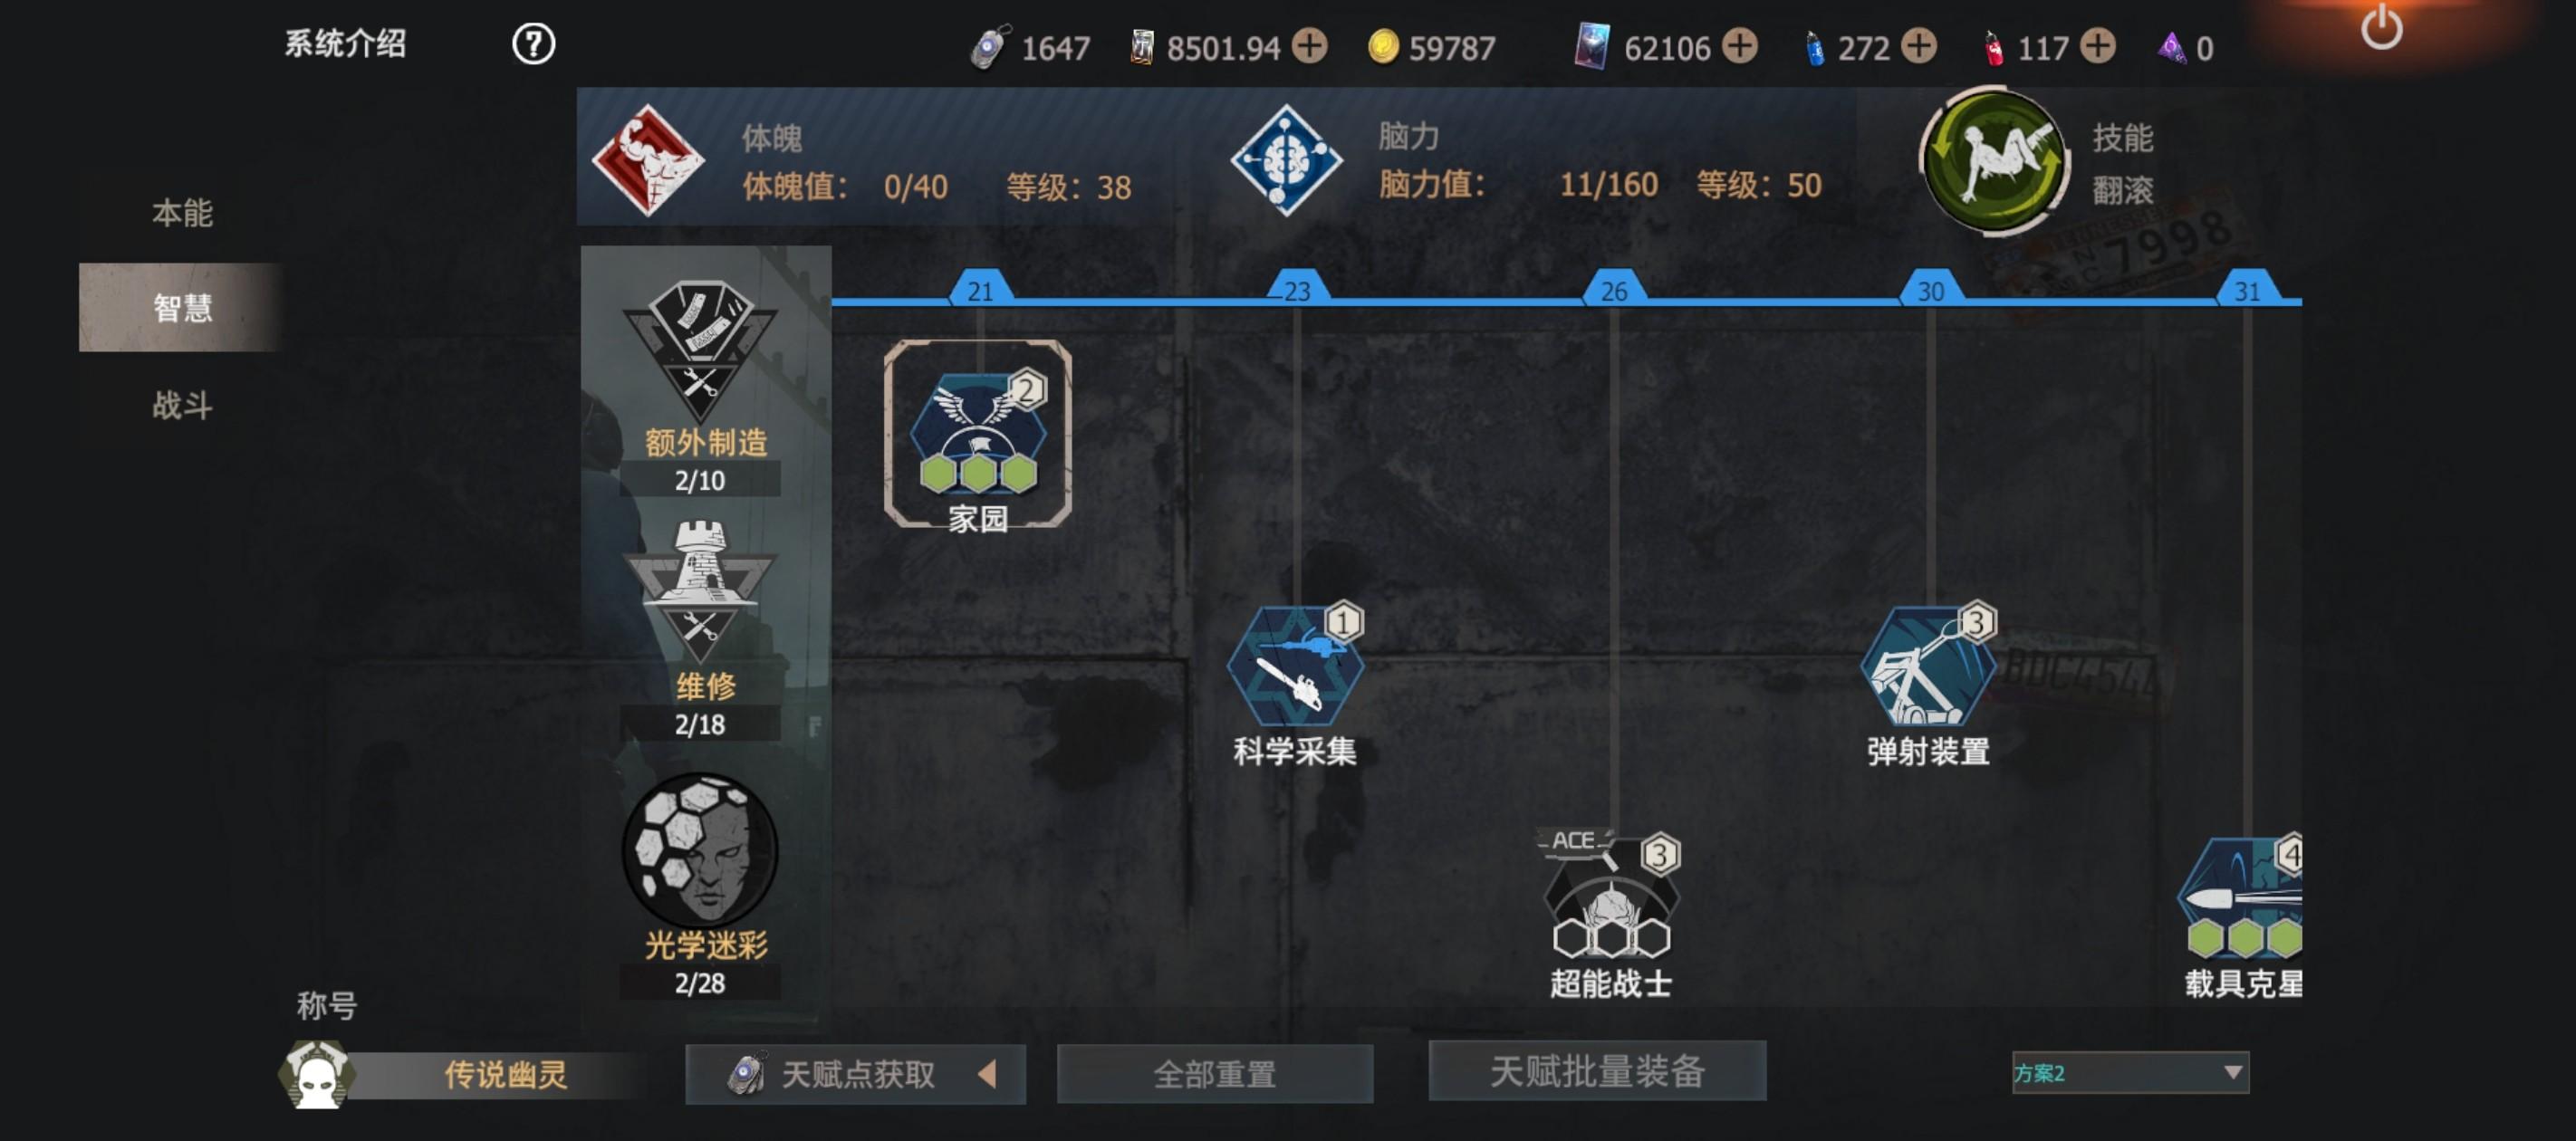
Task: Click the power icon at top right
Action: tap(2381, 27)
